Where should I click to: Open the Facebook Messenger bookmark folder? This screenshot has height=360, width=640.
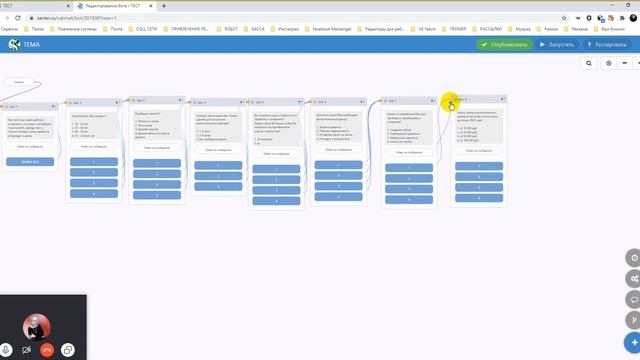point(328,29)
